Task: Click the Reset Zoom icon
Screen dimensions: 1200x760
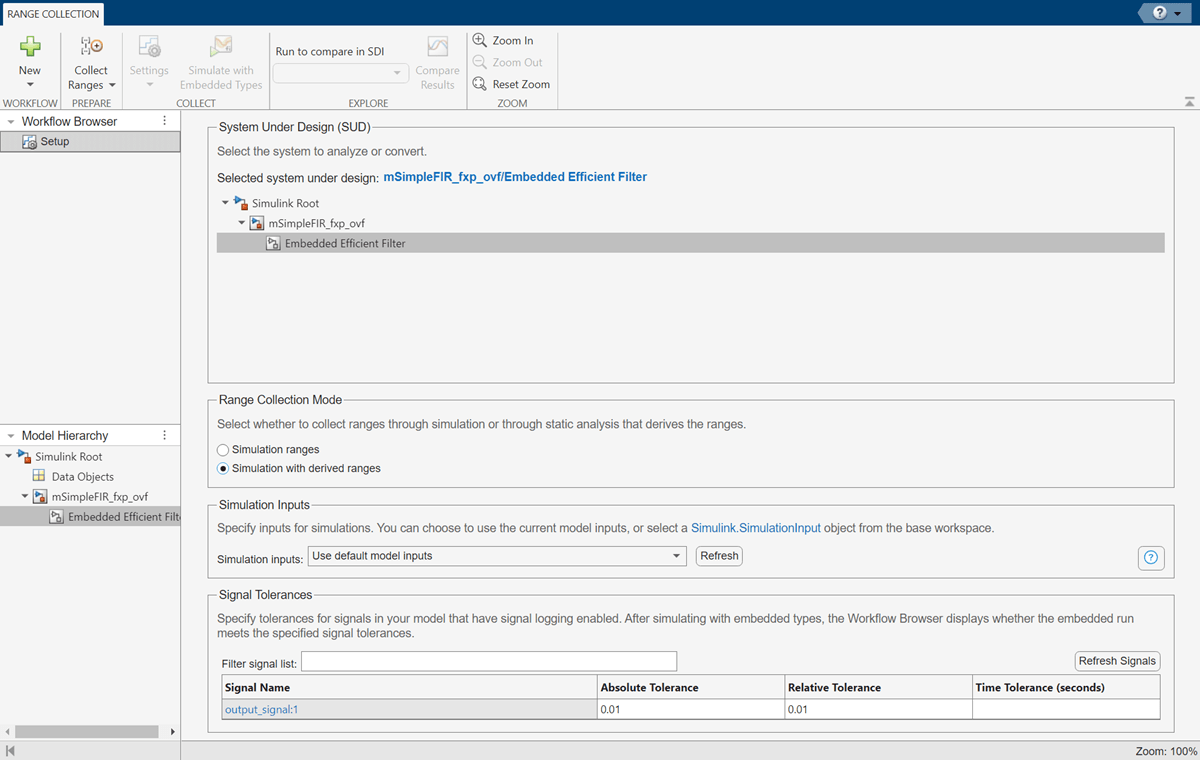Action: coord(480,85)
